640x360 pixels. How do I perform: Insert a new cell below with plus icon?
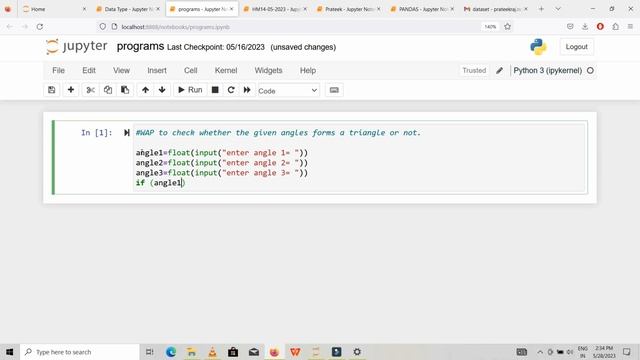pyautogui.click(x=71, y=90)
